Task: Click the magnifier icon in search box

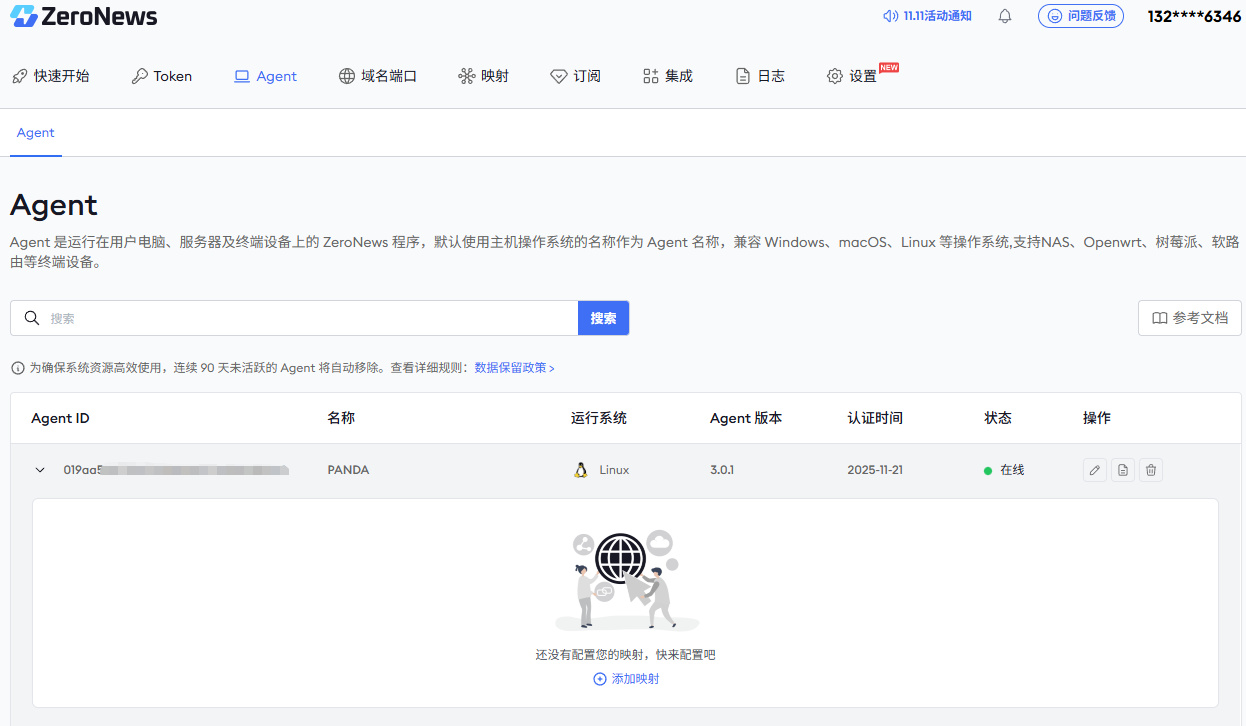Action: click(32, 318)
